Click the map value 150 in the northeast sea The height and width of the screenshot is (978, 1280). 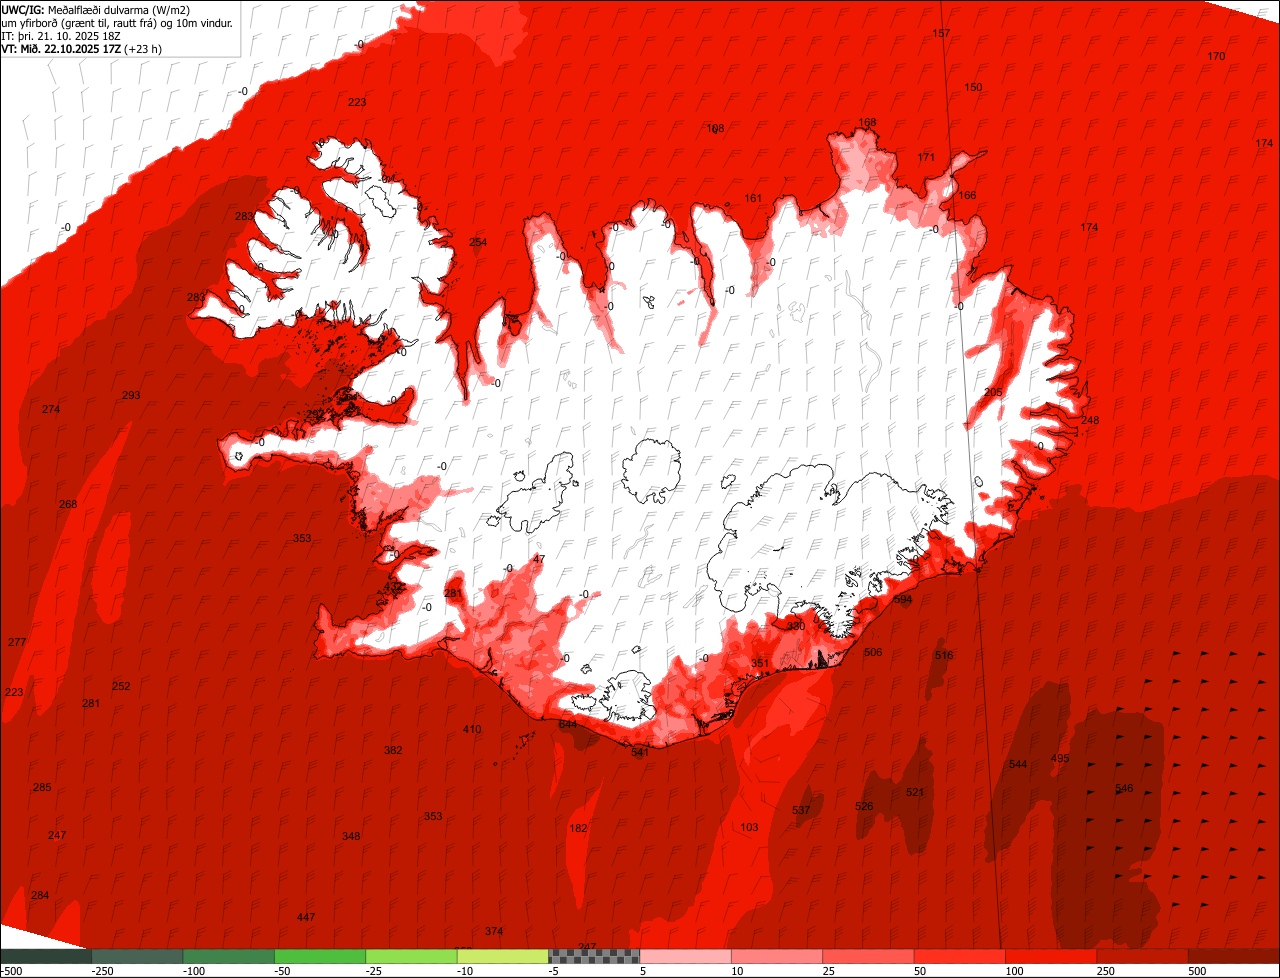973,87
